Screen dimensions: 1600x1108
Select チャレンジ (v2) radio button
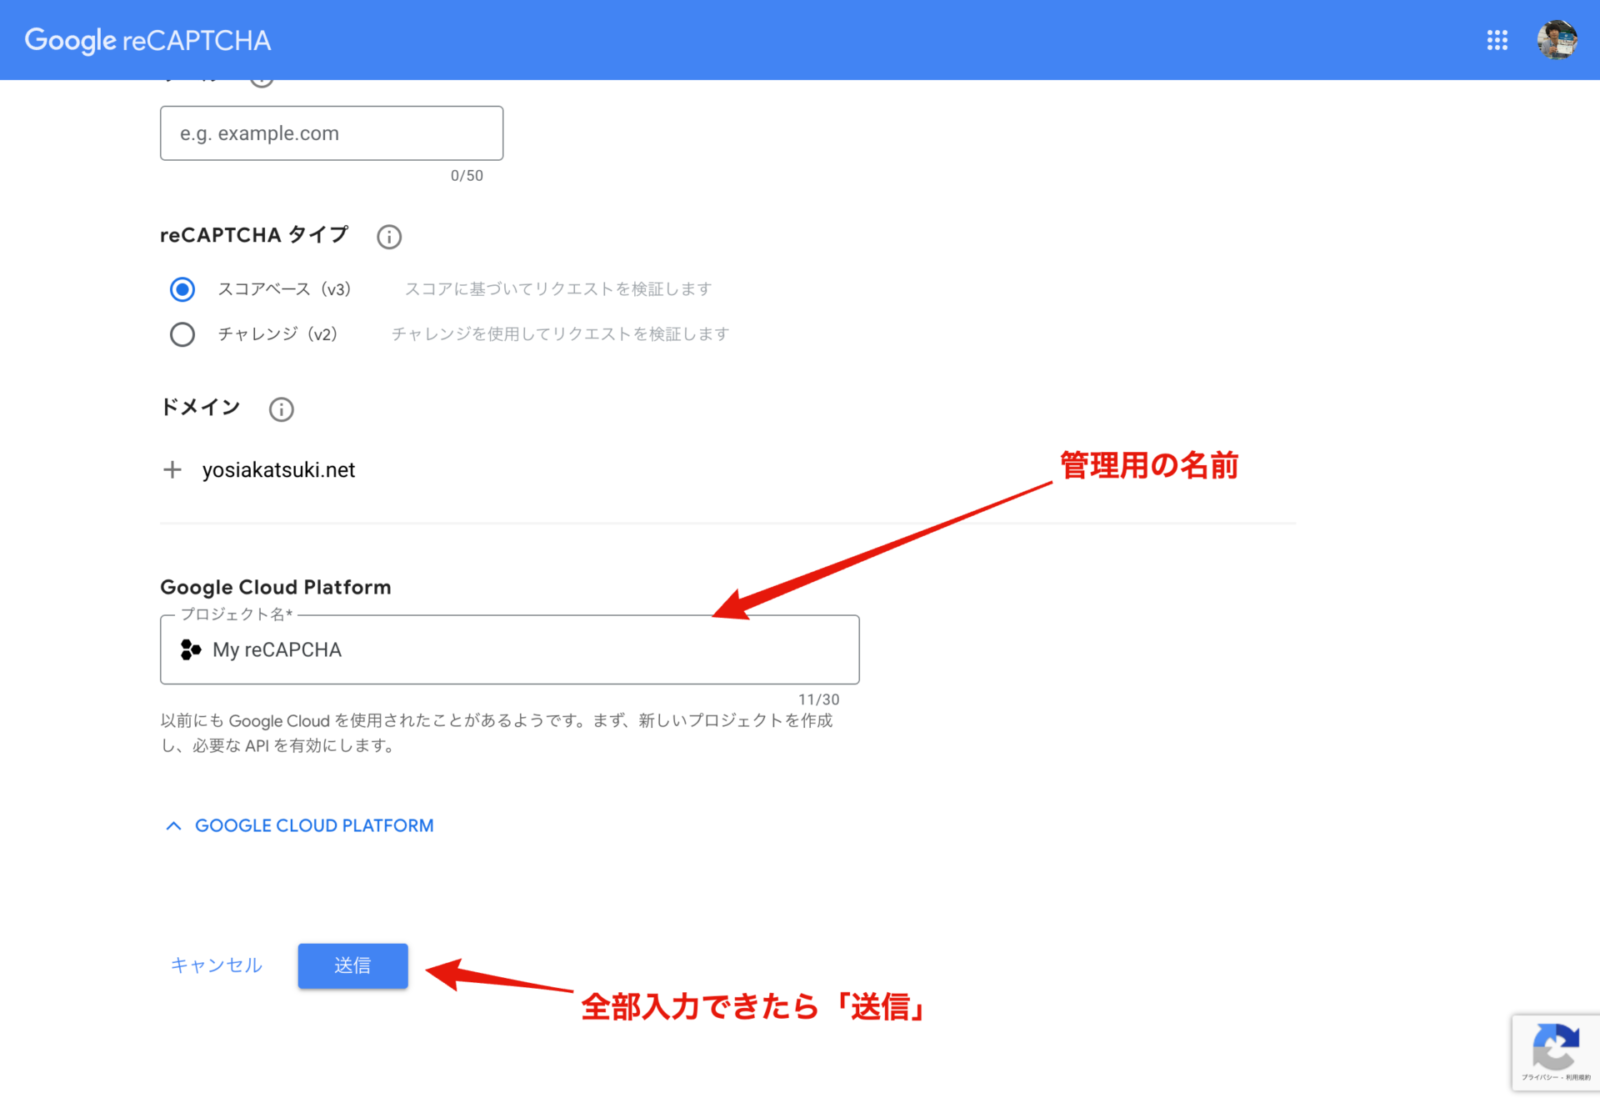[x=182, y=334]
